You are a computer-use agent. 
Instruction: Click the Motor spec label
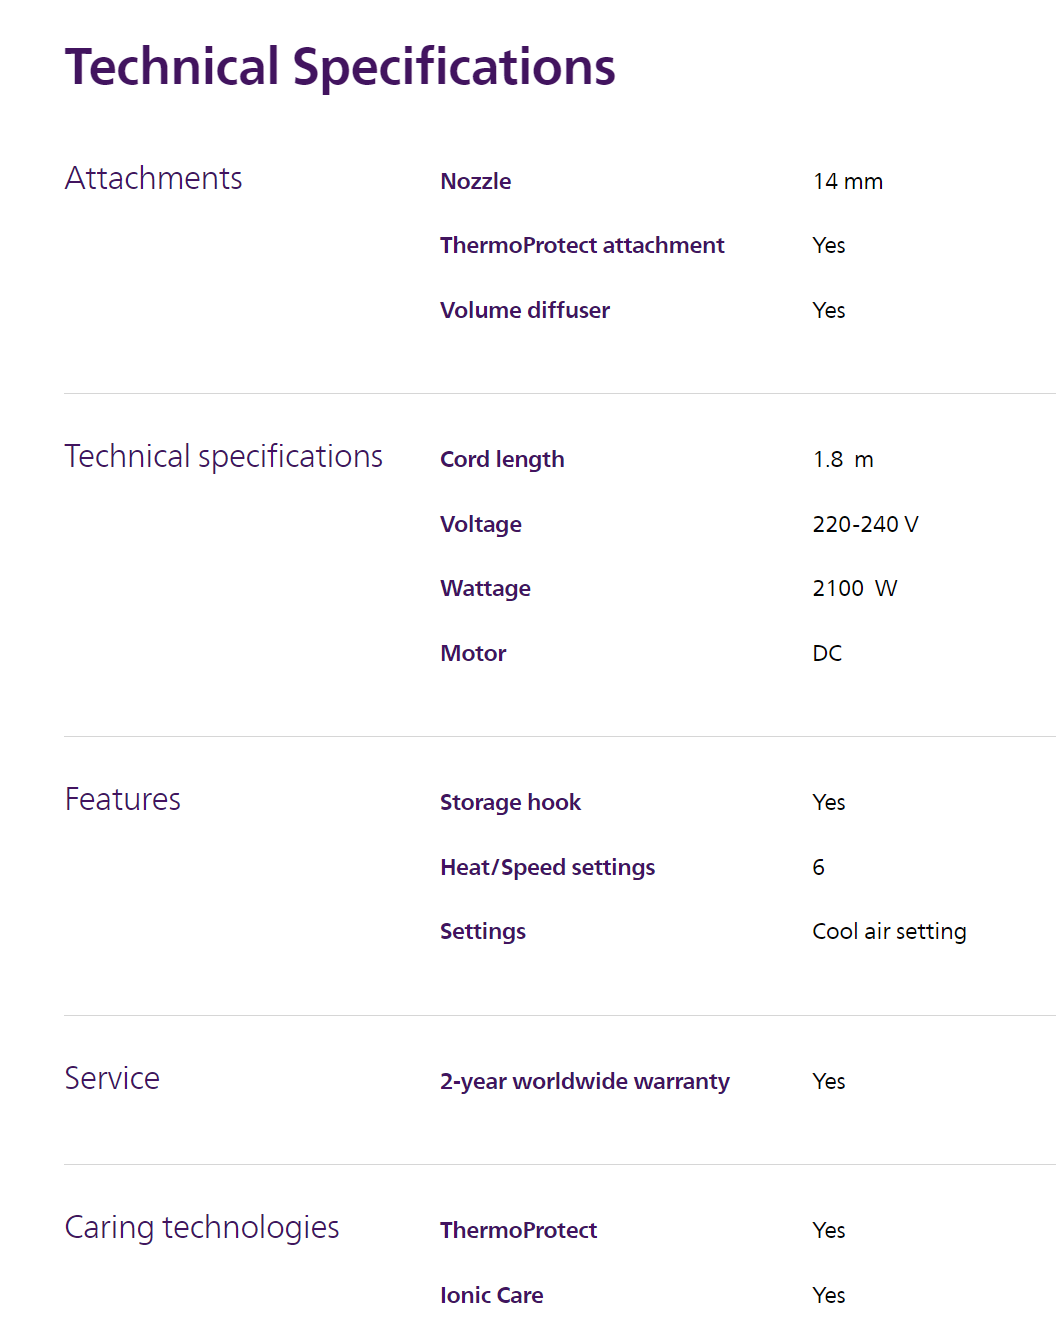click(x=473, y=653)
